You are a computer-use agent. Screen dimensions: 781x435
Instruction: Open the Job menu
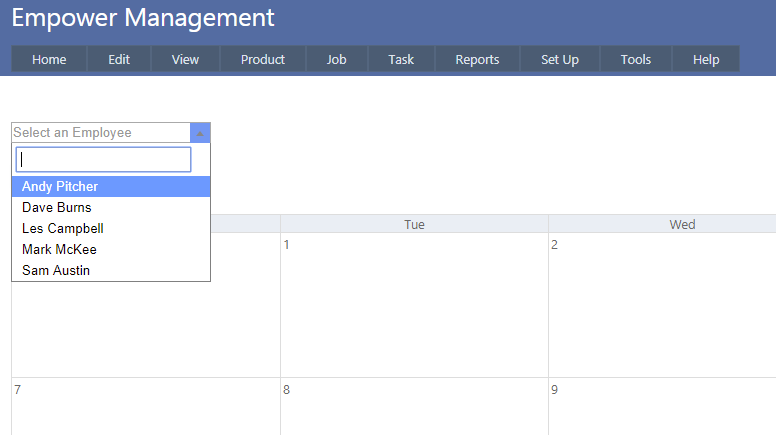337,60
